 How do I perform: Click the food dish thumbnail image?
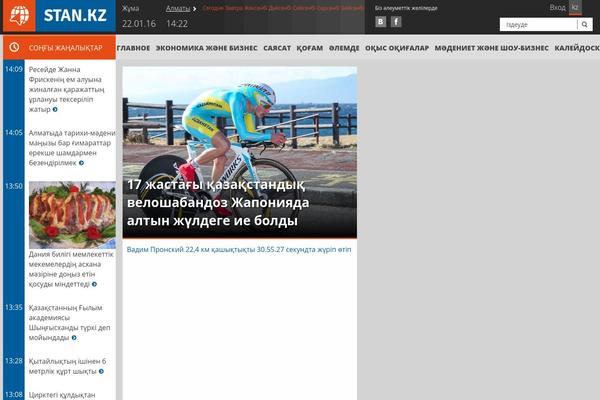[x=72, y=215]
